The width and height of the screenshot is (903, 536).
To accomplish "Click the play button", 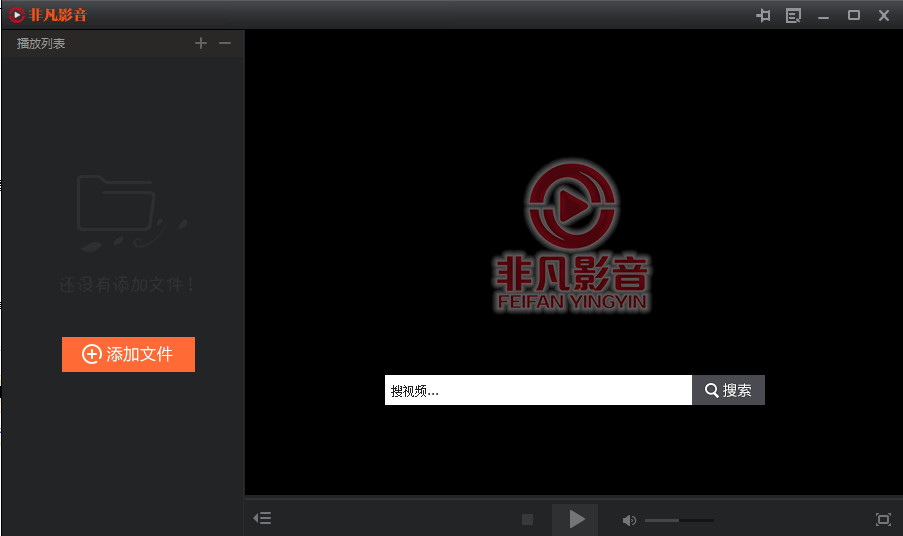I will tap(575, 519).
